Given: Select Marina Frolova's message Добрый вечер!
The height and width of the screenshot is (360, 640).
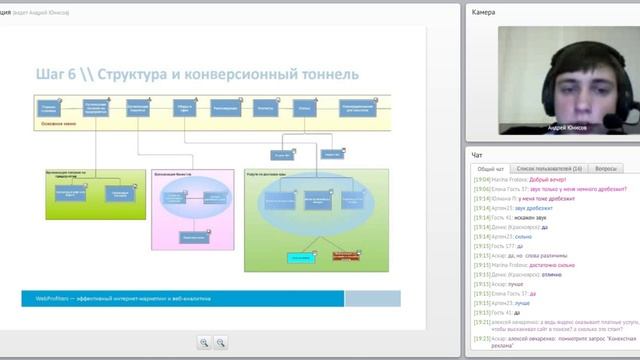Looking at the screenshot, I should pyautogui.click(x=520, y=180).
